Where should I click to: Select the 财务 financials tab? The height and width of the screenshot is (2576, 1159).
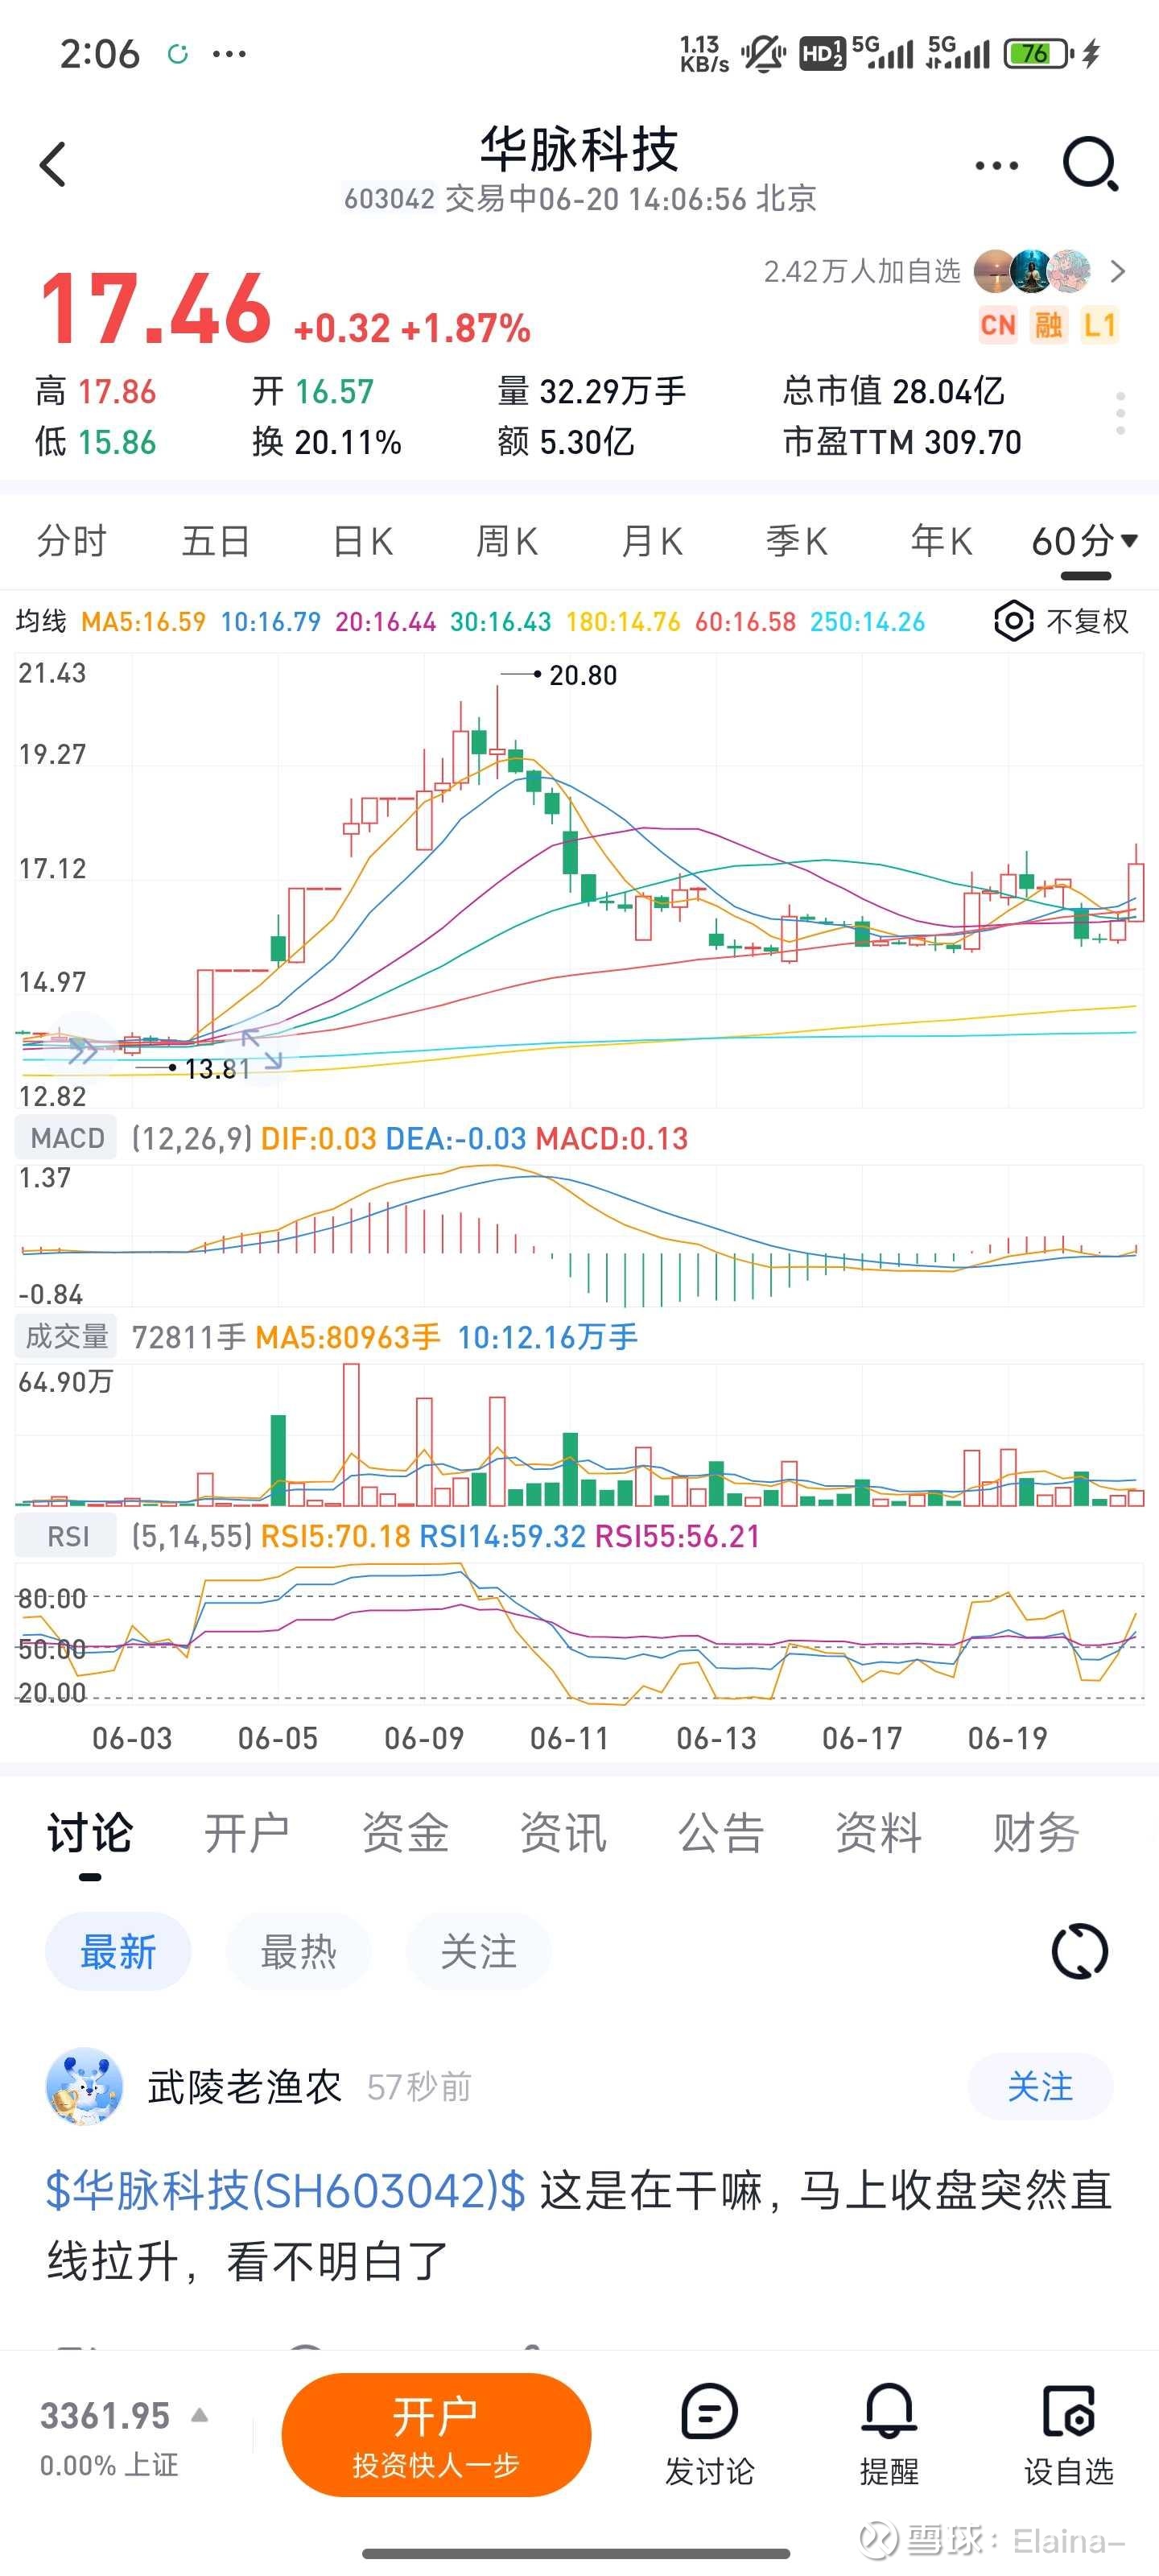[1036, 1833]
